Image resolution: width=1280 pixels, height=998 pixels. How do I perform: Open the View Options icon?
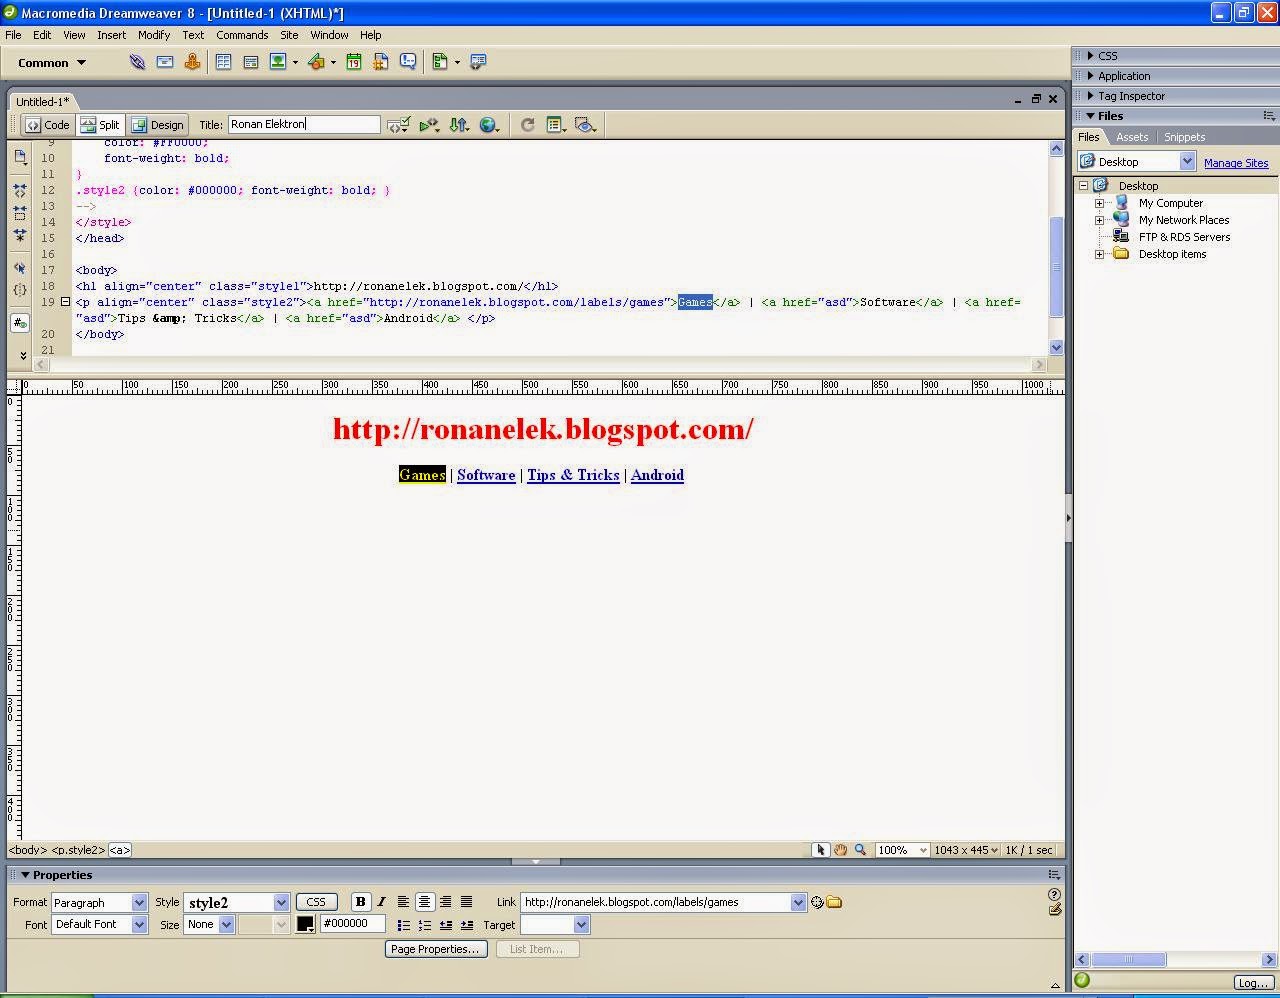click(556, 125)
